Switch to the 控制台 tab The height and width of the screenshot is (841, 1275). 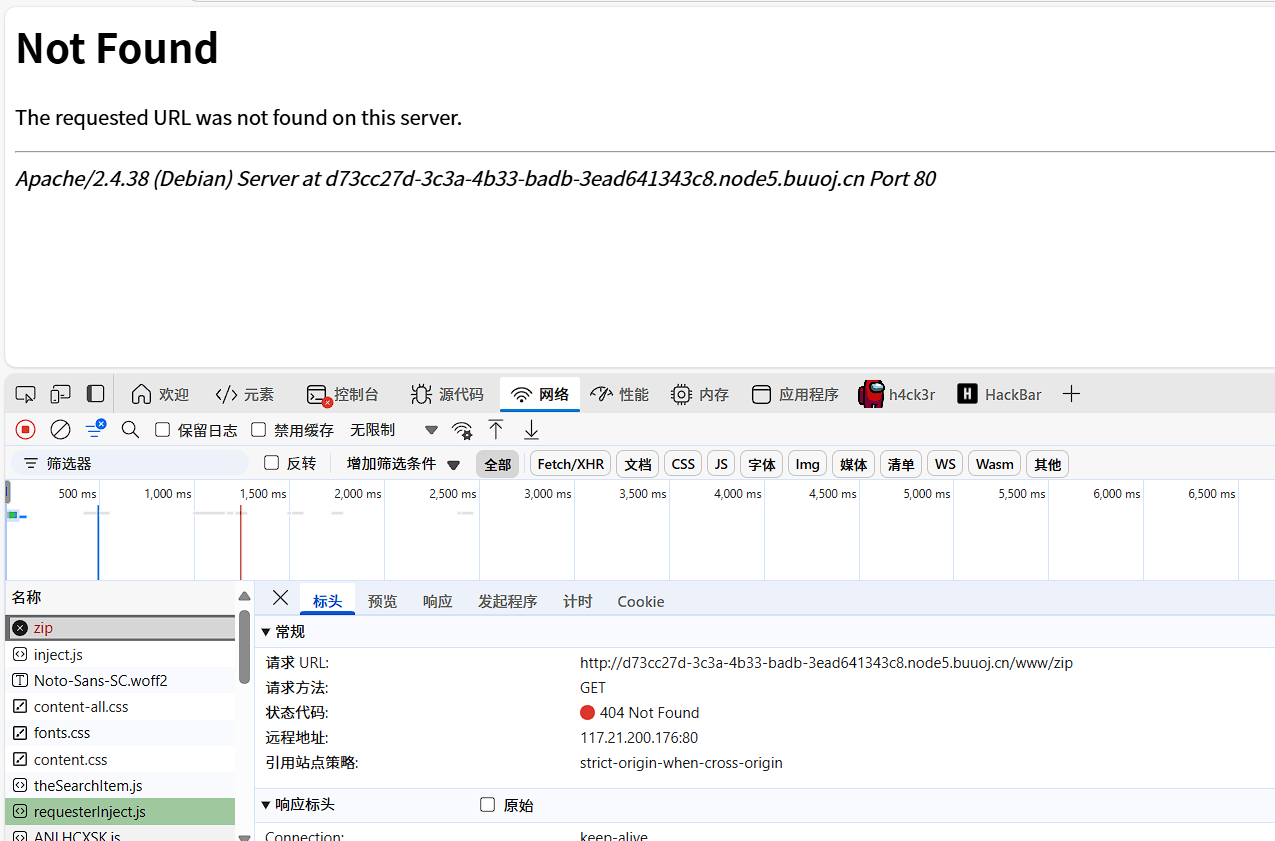tap(343, 394)
